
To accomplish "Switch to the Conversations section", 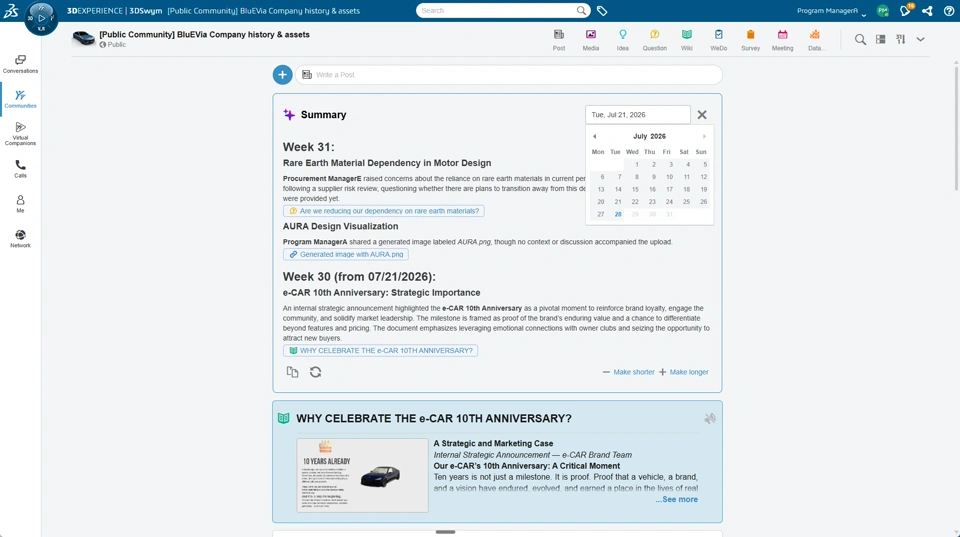I will [x=20, y=64].
